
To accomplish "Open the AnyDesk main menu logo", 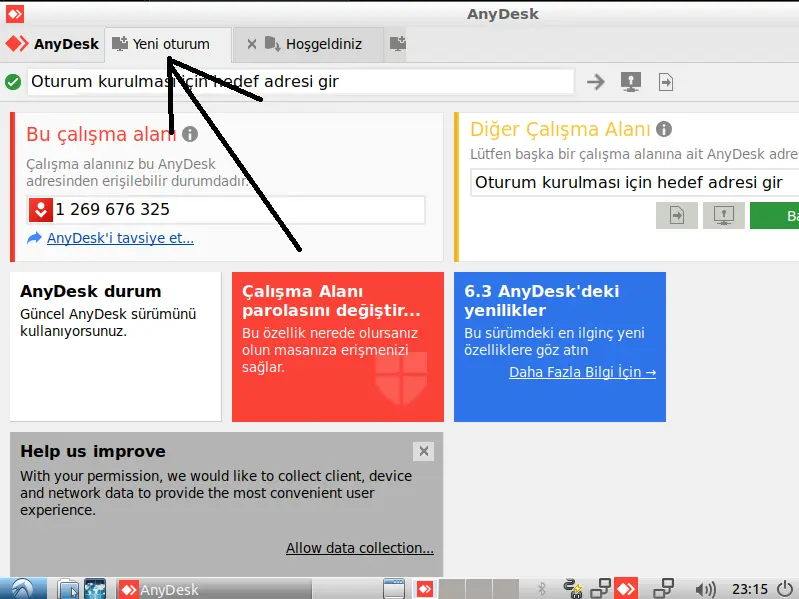I will tap(52, 44).
